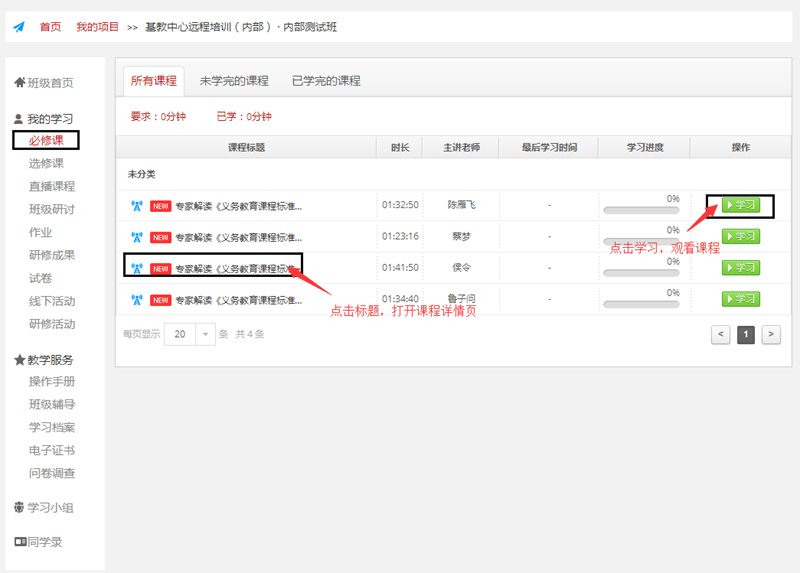800x573 pixels.
Task: Go to 首页 breadcrumb link
Action: click(x=51, y=27)
